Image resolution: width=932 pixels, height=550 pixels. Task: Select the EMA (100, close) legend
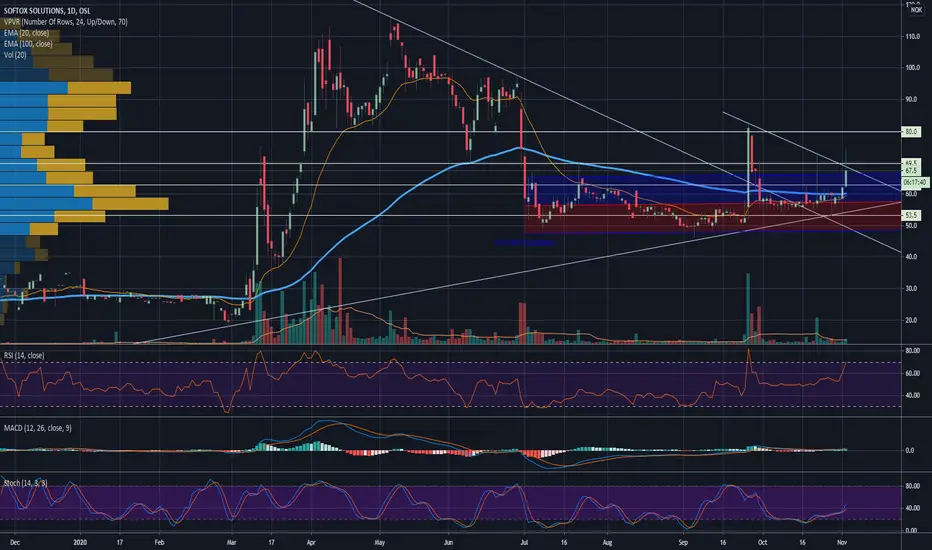pyautogui.click(x=28, y=44)
